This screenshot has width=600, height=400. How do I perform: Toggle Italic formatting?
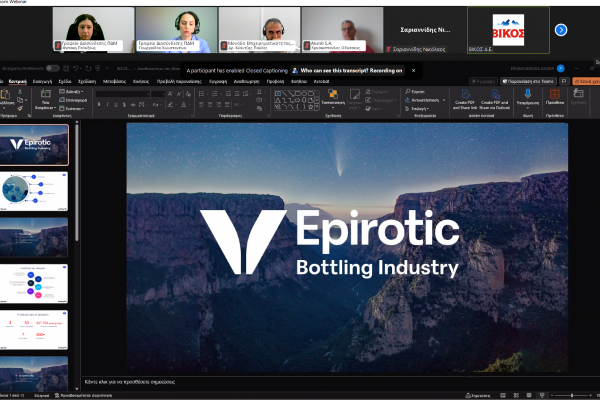pyautogui.click(x=108, y=104)
